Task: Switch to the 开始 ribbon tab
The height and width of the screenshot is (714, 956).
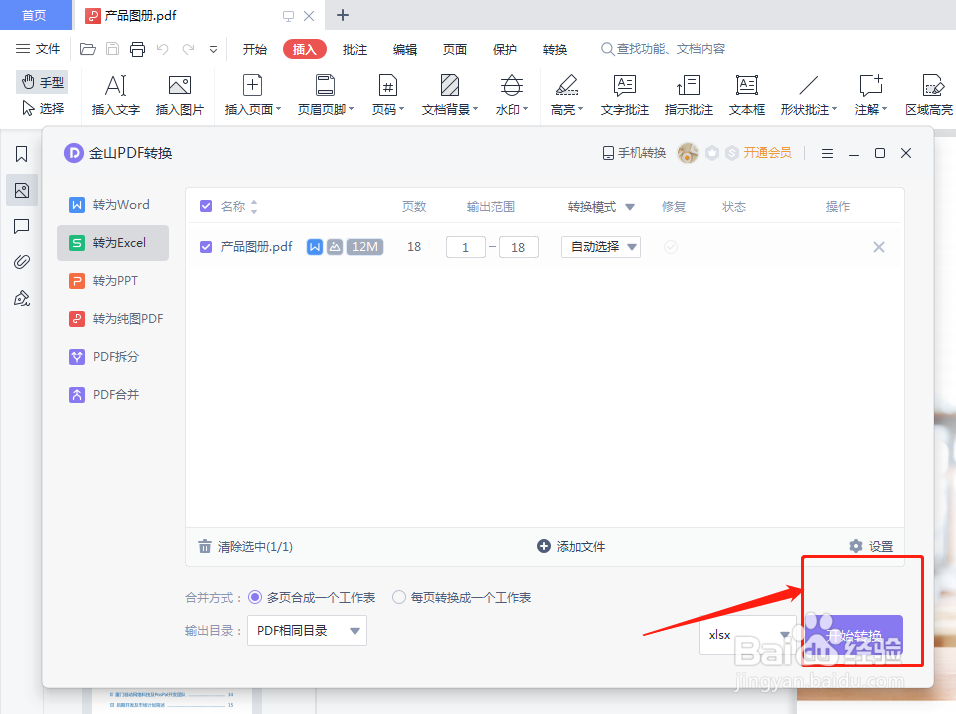Action: click(255, 49)
